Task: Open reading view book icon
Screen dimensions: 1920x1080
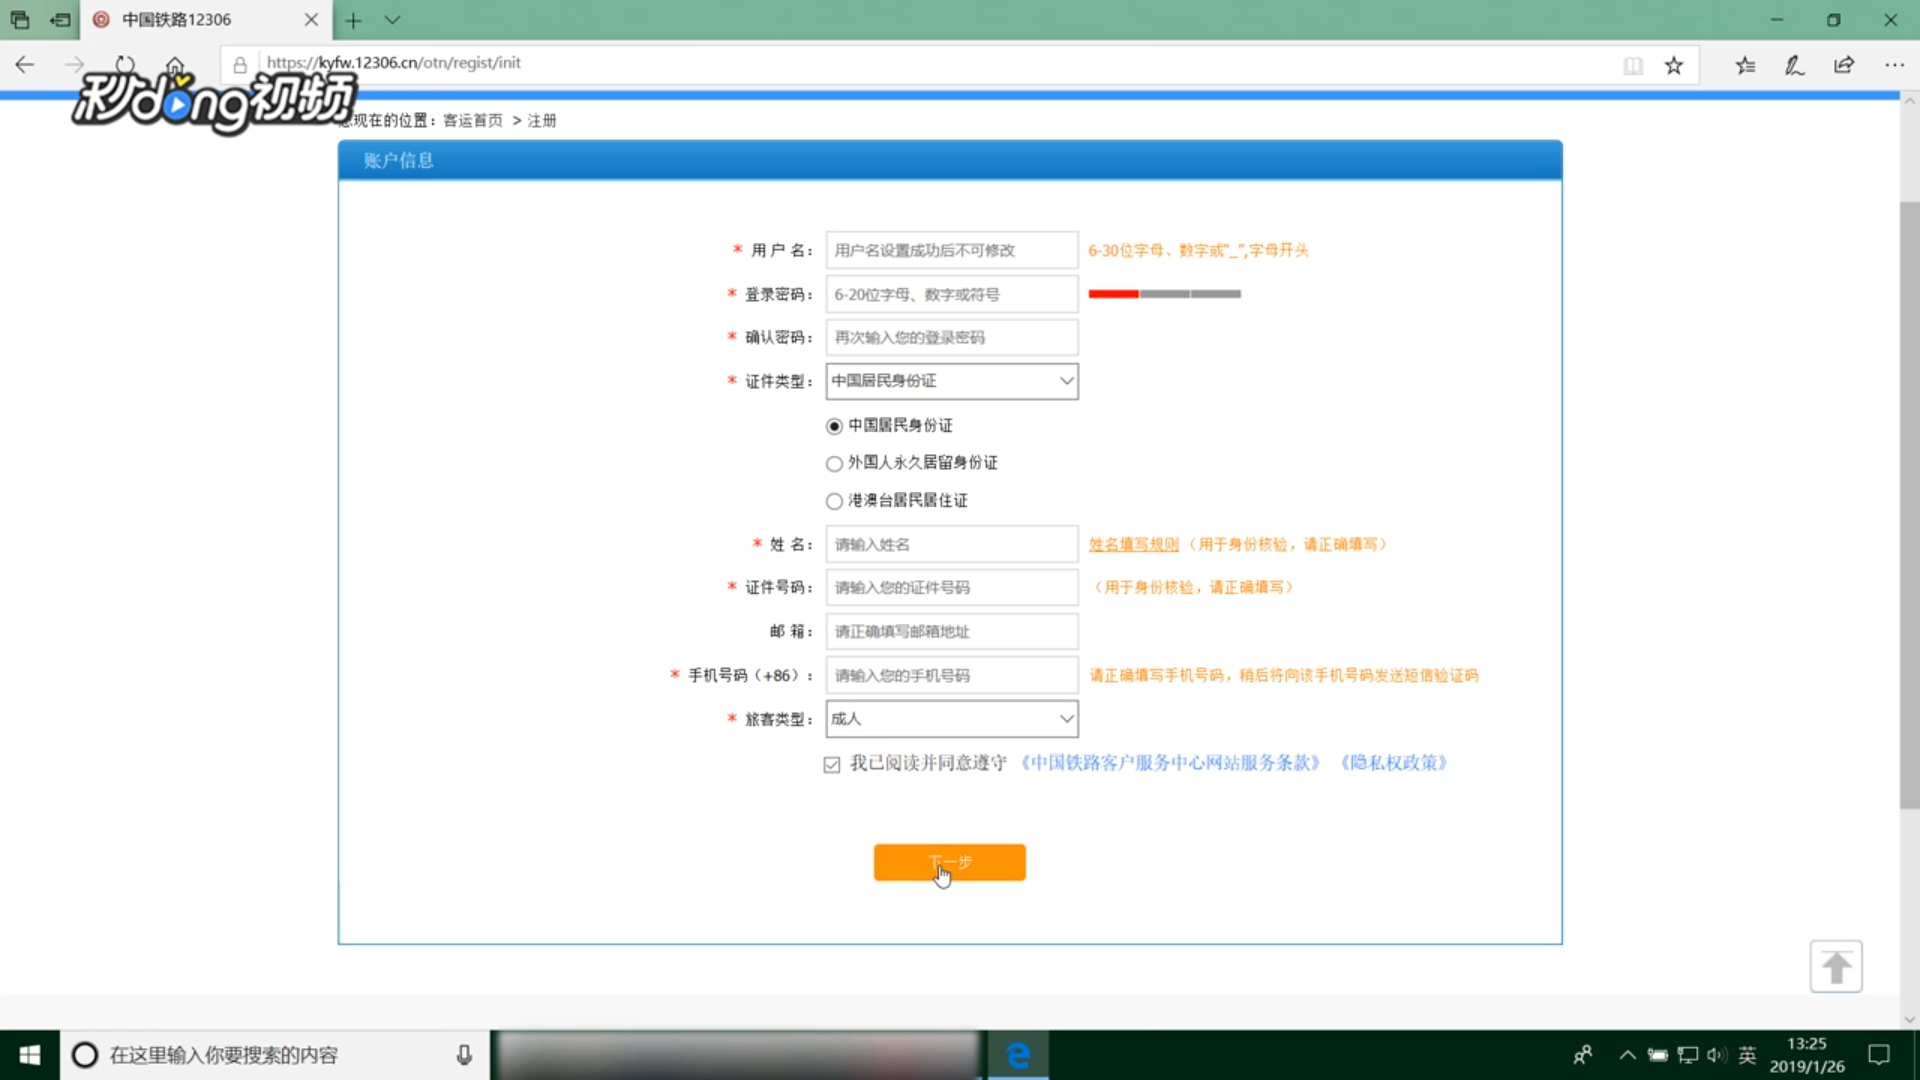Action: coord(1632,66)
